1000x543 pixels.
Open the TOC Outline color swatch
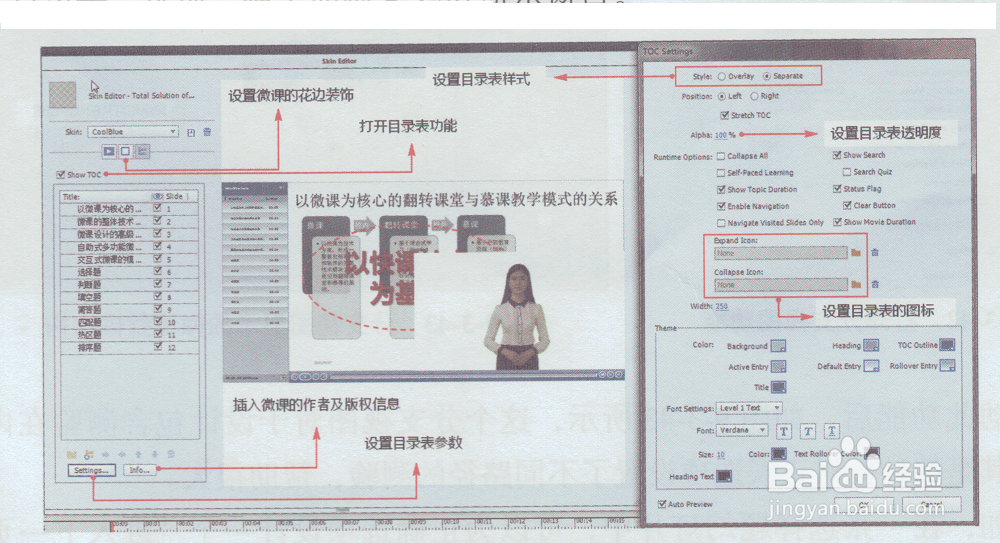pyautogui.click(x=947, y=345)
